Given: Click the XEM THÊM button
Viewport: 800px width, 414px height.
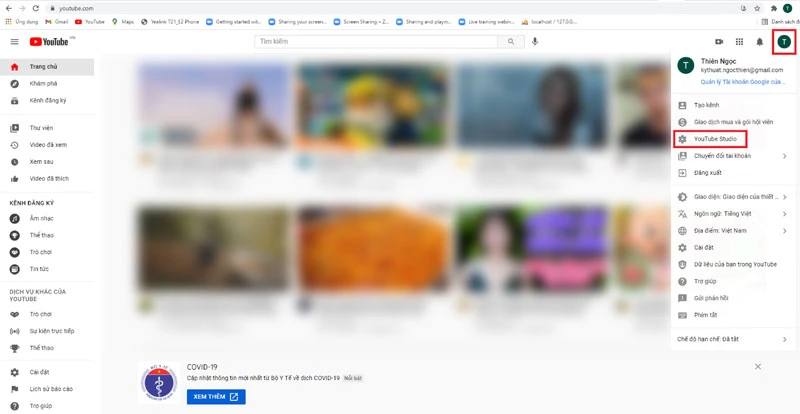Looking at the screenshot, I should tap(216, 397).
